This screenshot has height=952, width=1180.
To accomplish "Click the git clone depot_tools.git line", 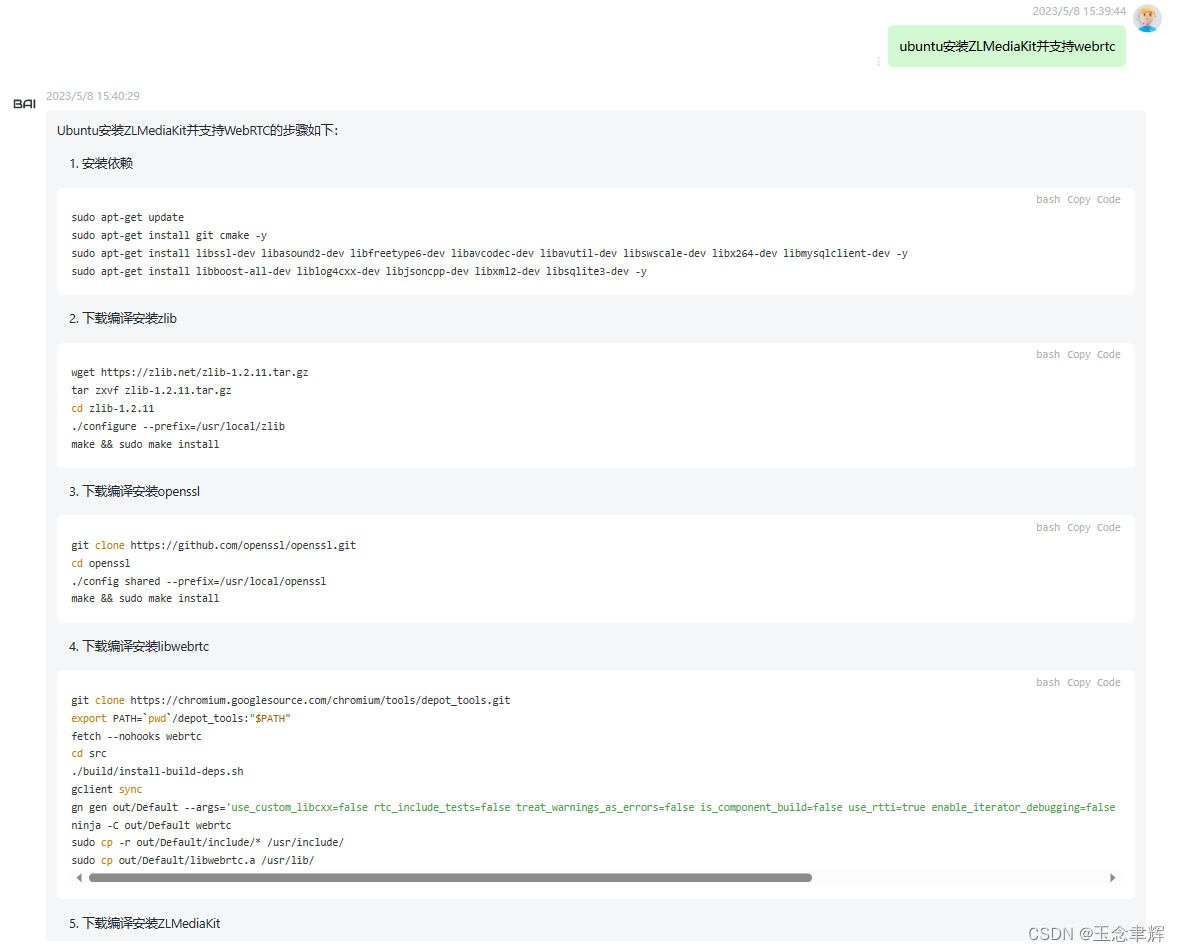I will coord(290,701).
